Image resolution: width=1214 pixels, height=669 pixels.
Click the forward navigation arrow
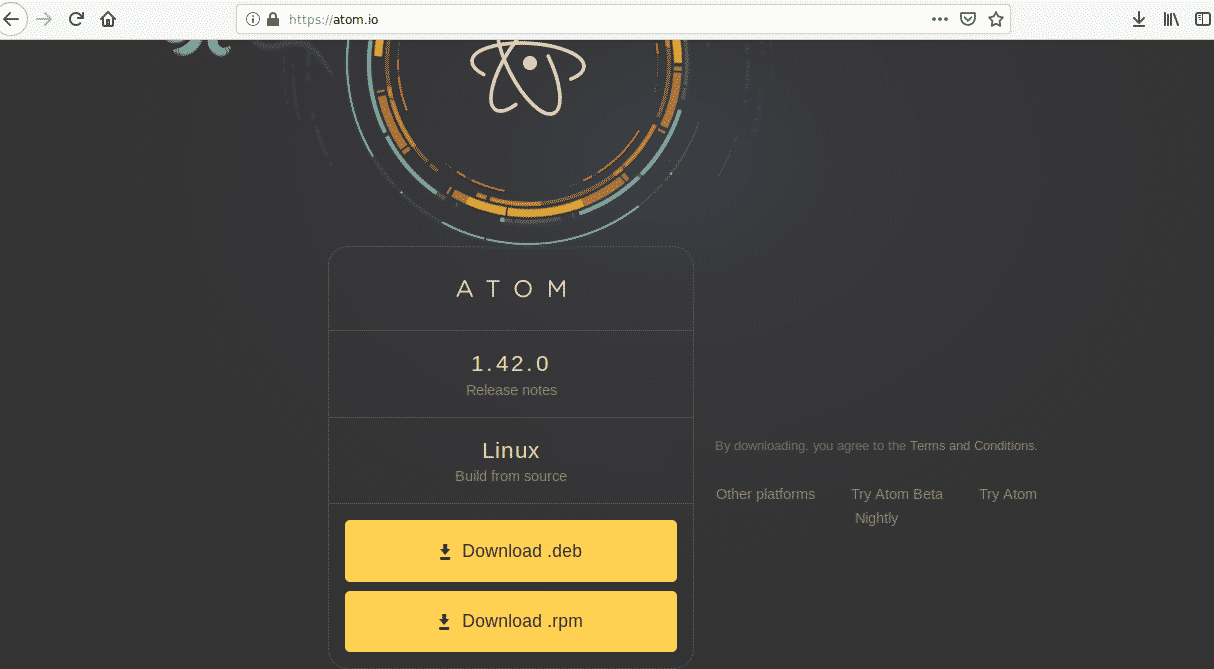[44, 19]
